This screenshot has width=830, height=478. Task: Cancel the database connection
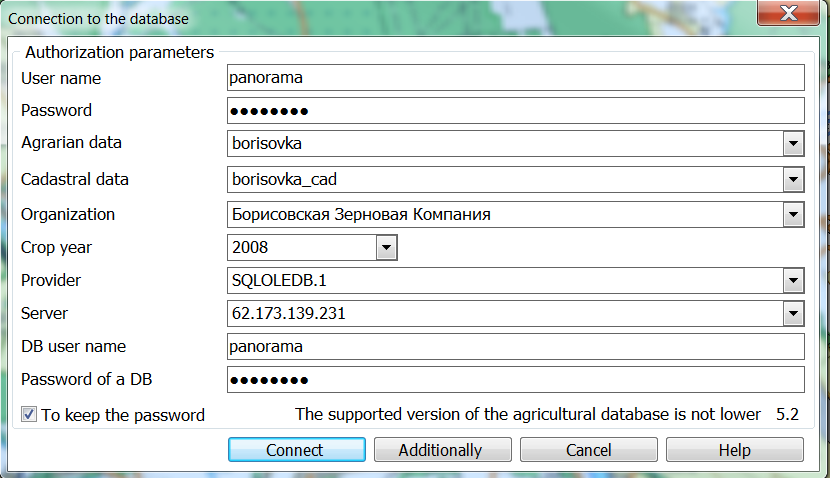pyautogui.click(x=588, y=450)
